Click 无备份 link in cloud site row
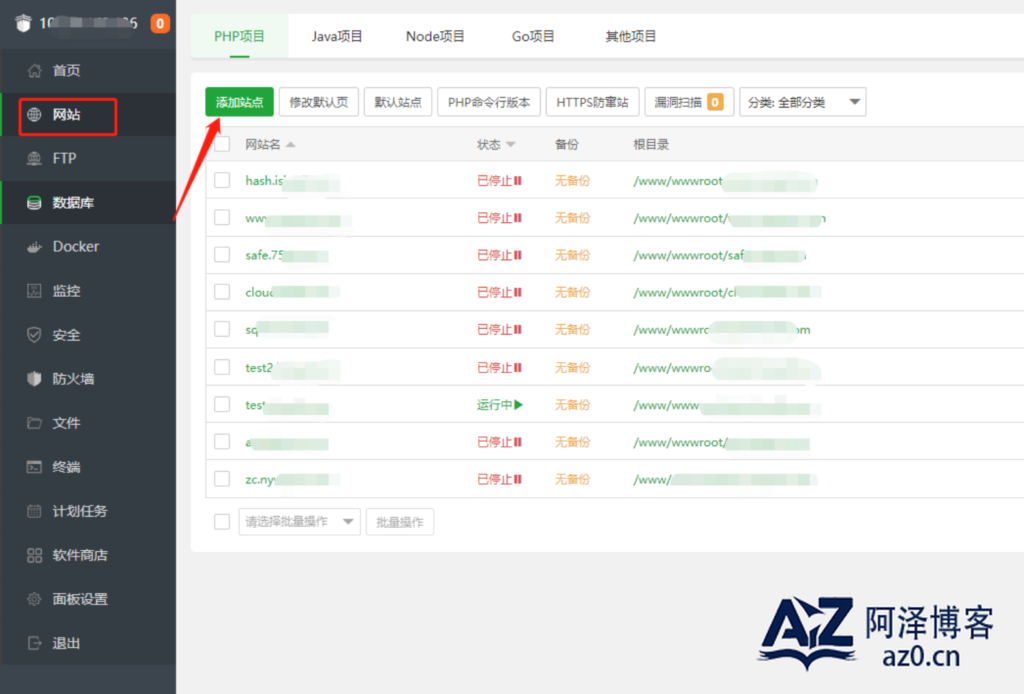This screenshot has width=1024, height=694. [572, 292]
